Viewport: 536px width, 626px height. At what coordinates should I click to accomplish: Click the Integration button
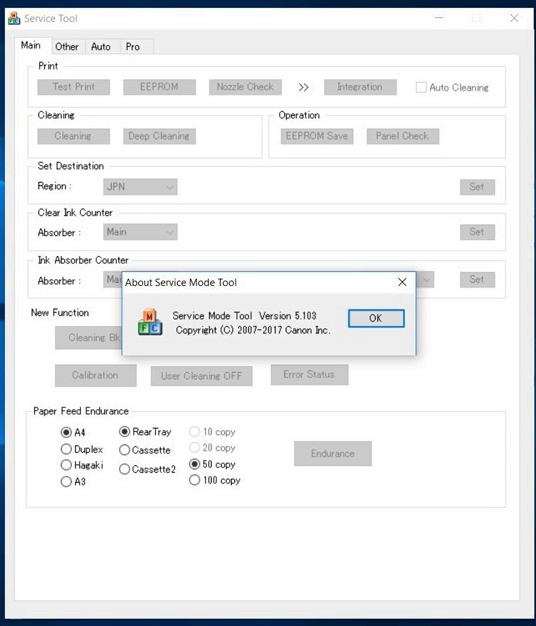tap(360, 87)
